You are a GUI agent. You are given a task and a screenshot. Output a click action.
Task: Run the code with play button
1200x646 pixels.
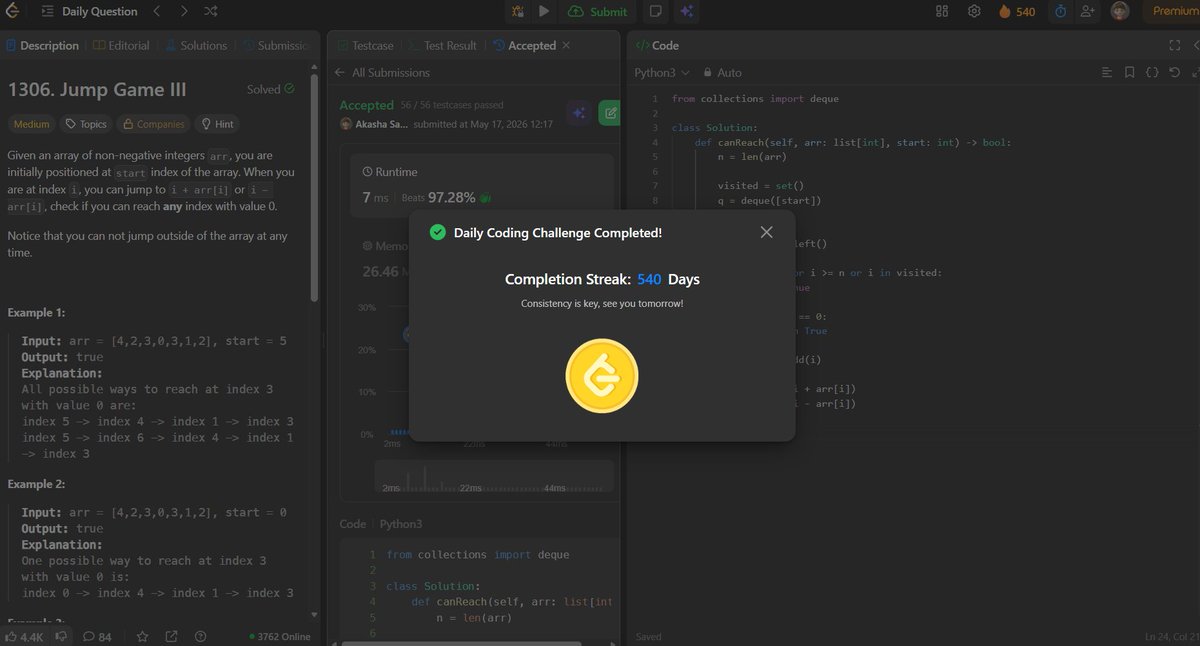543,11
